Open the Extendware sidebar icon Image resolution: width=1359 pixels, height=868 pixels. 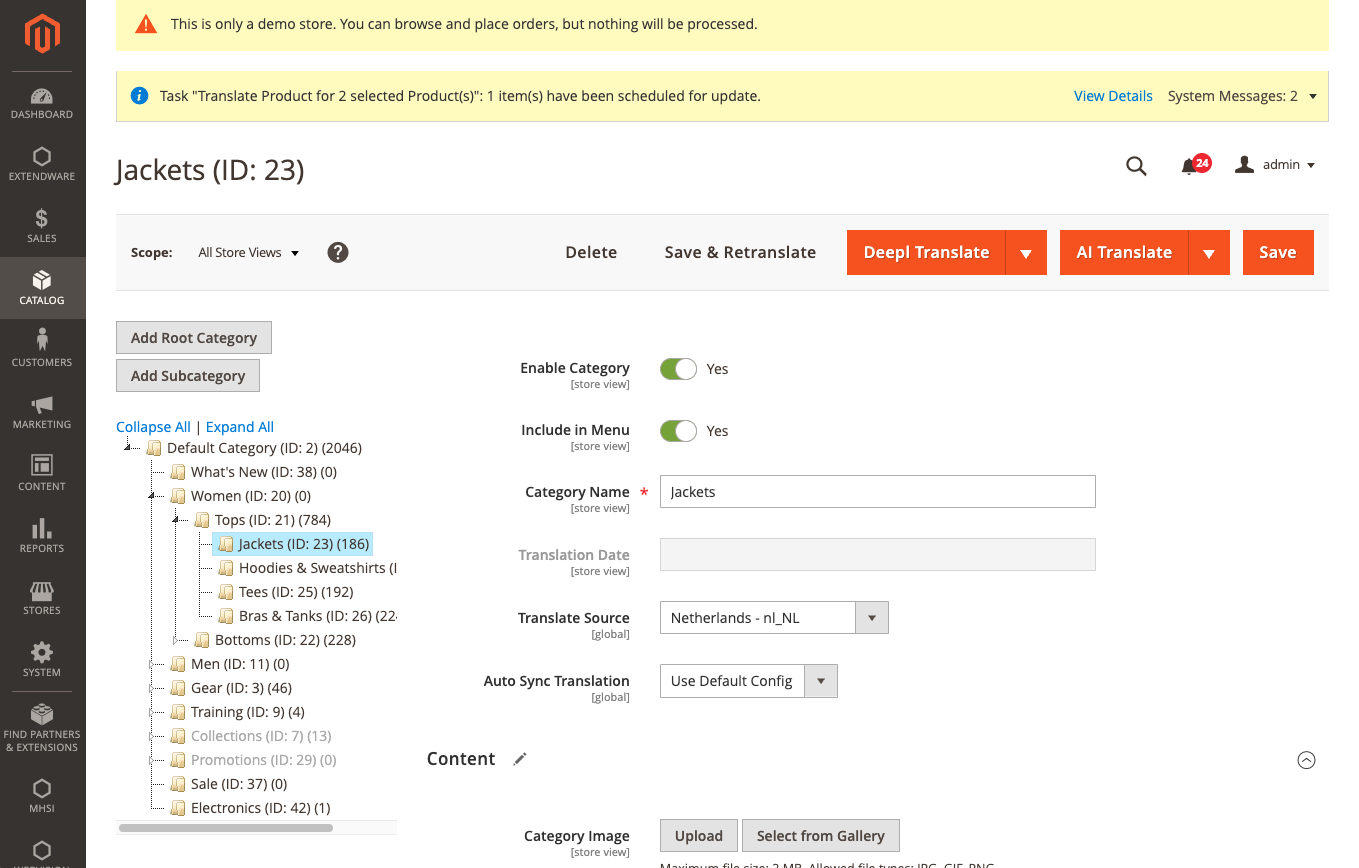42,164
